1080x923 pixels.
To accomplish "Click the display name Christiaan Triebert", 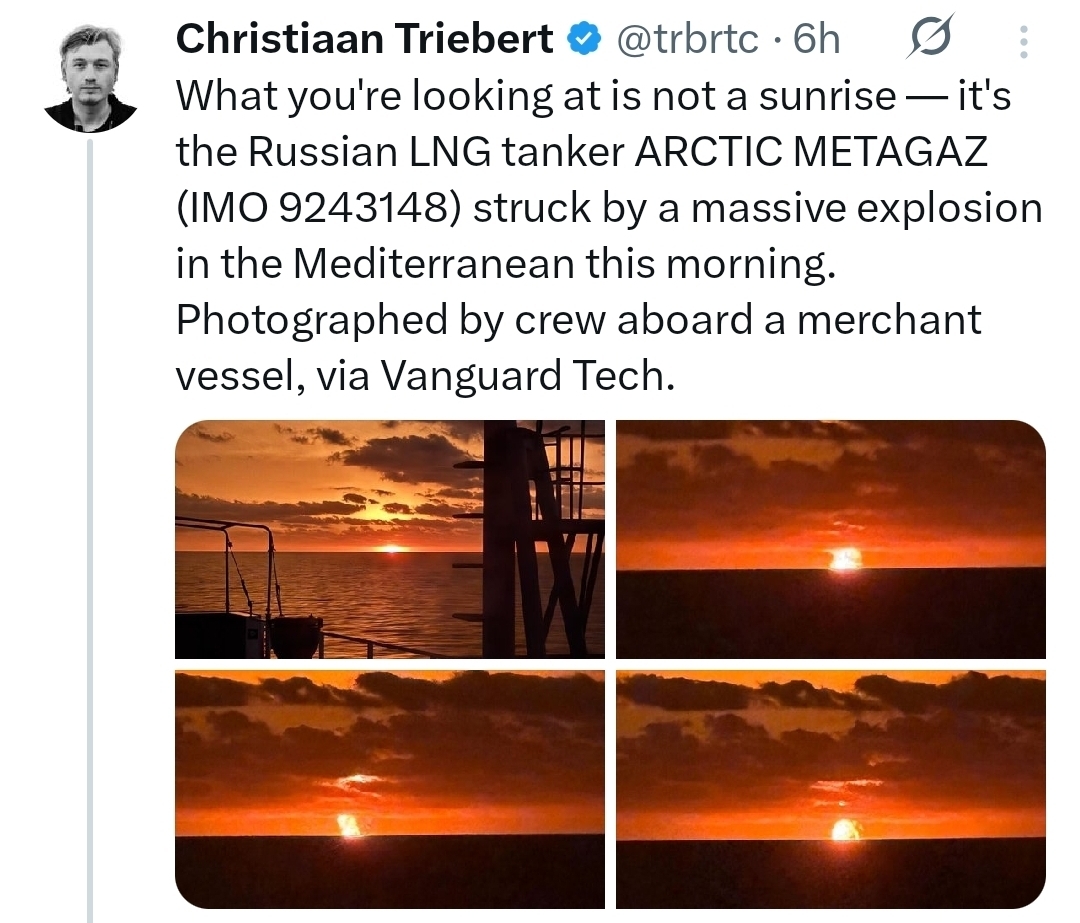I will coord(365,40).
